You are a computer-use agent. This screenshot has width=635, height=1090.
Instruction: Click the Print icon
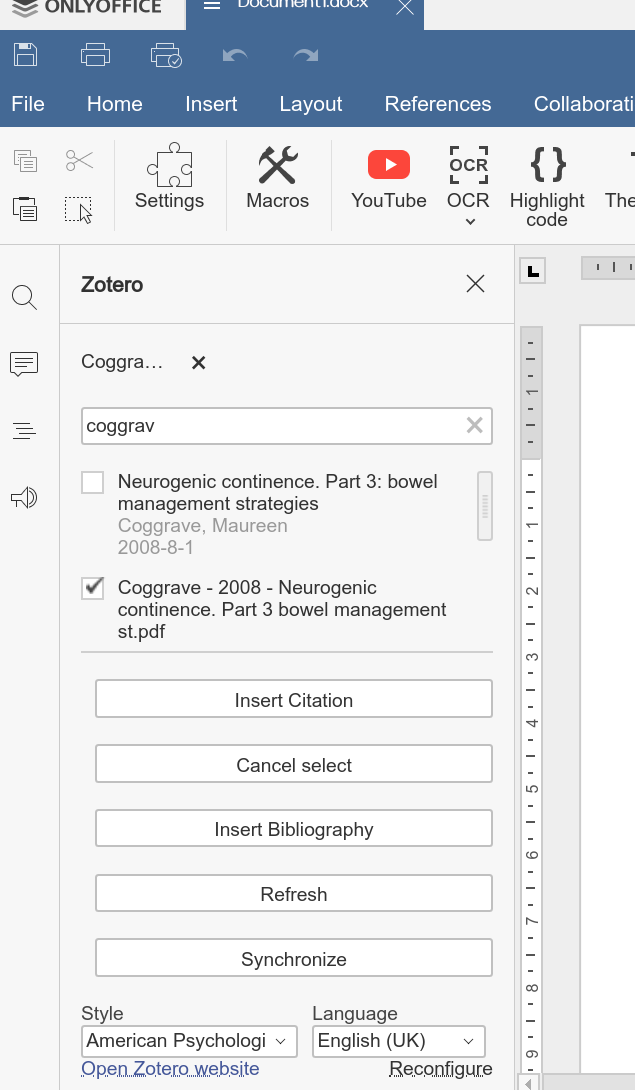(x=95, y=54)
